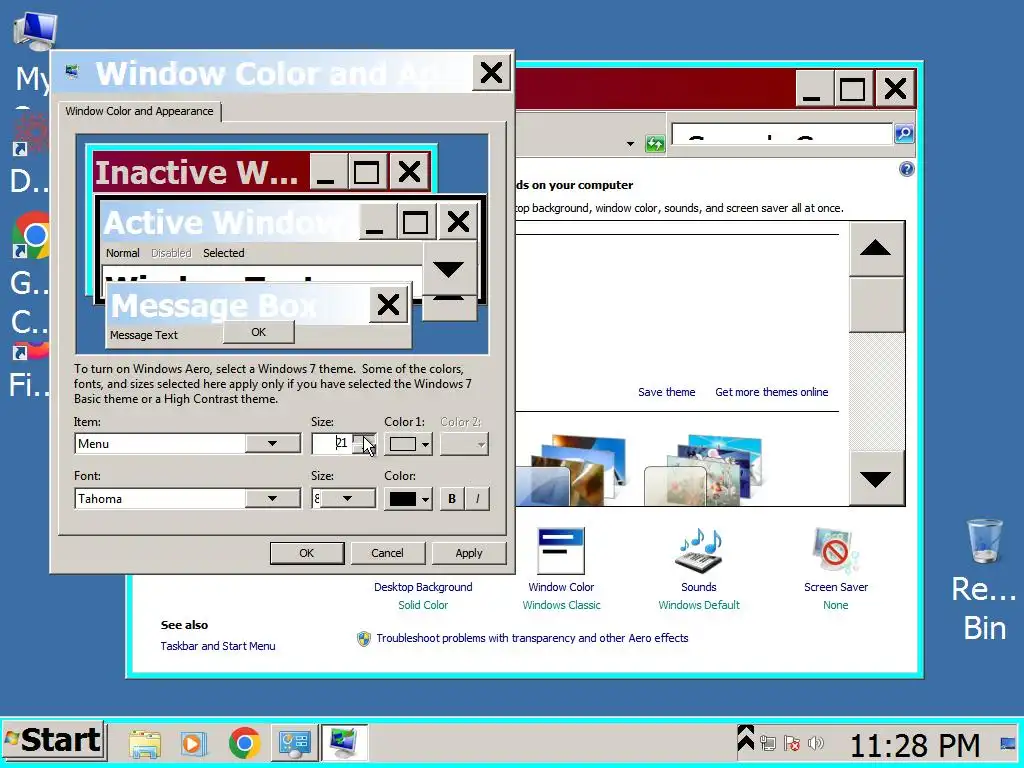Click Solid Color text under Desktop Background

[x=423, y=605]
